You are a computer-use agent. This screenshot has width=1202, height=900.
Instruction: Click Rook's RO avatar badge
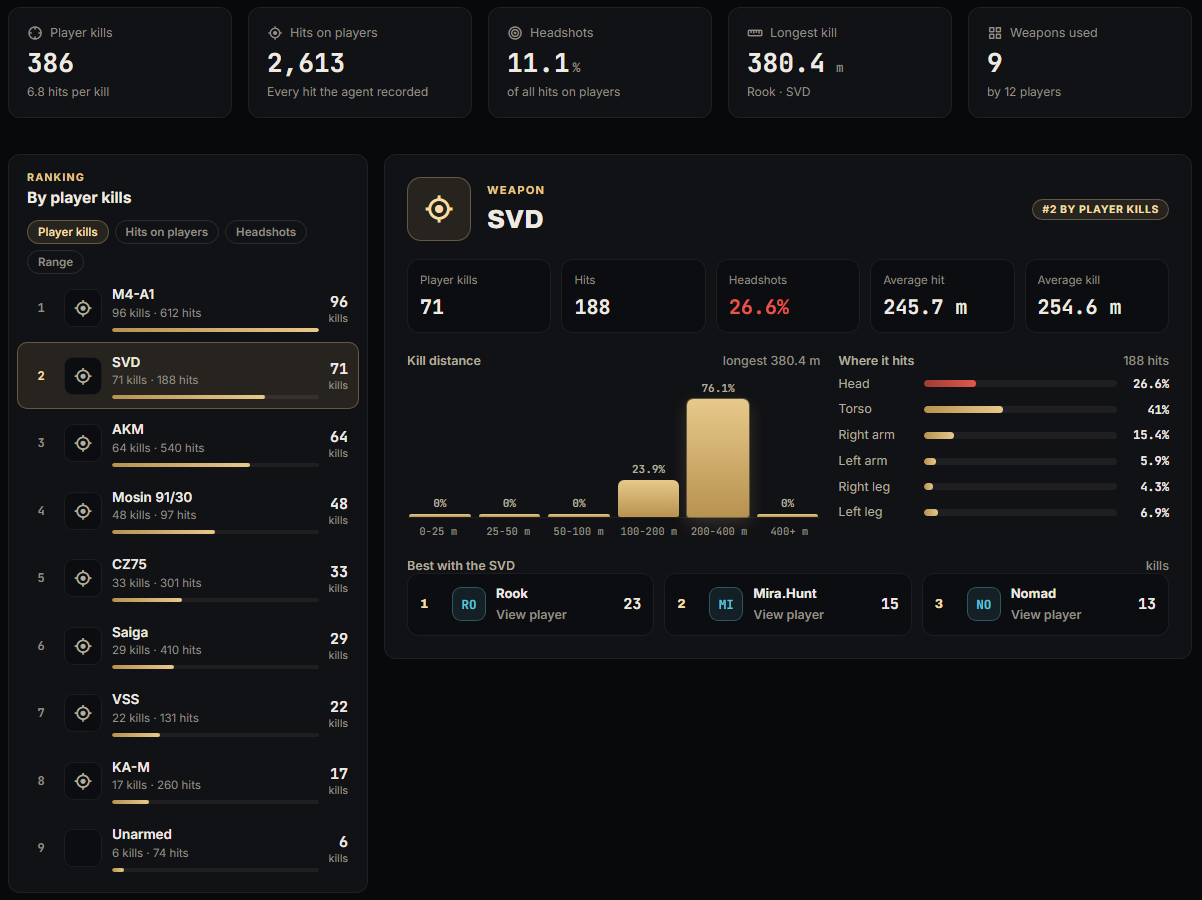point(469,604)
